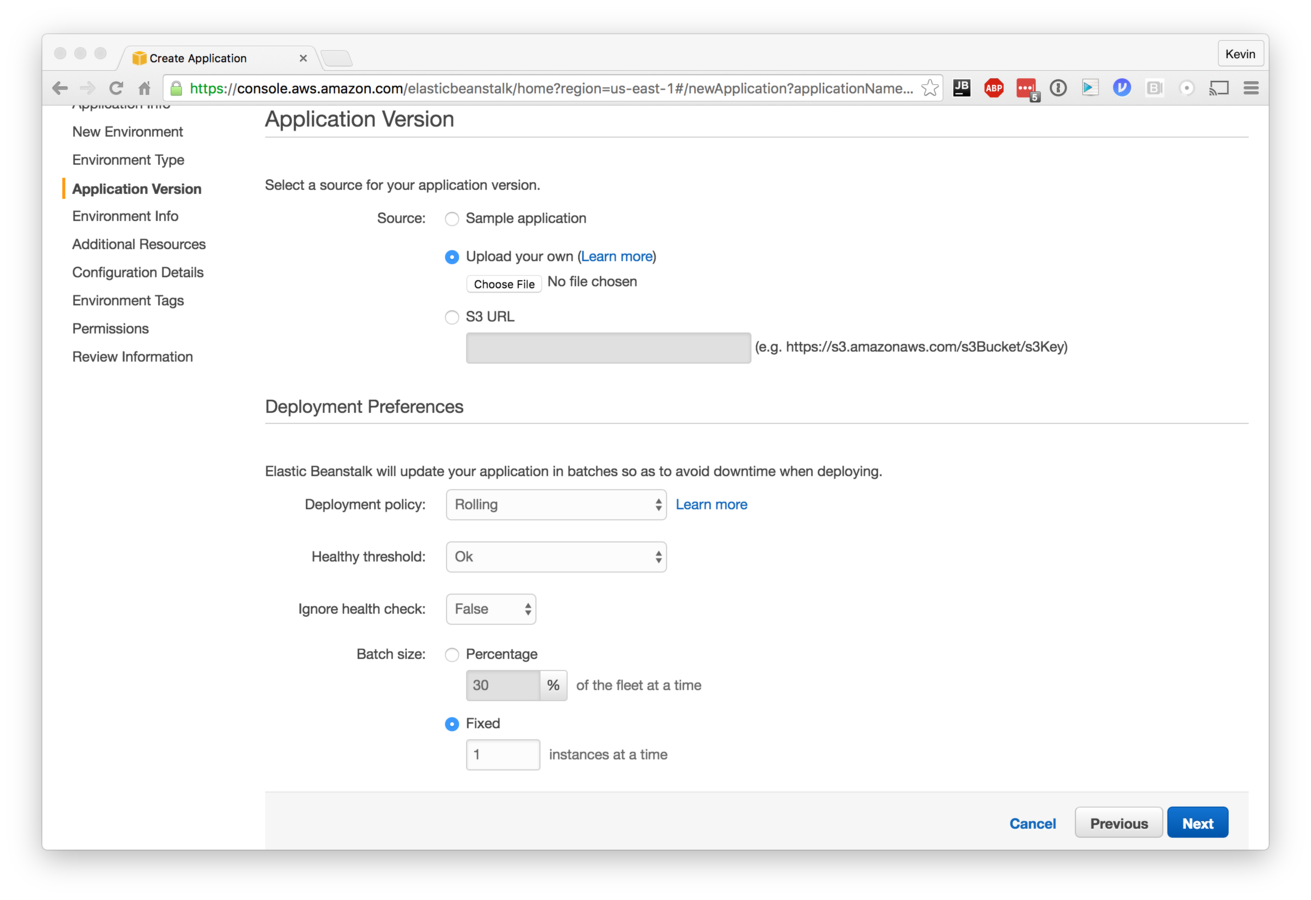Choose Fixed batch size
Screen dimensions: 1311x900
point(452,724)
